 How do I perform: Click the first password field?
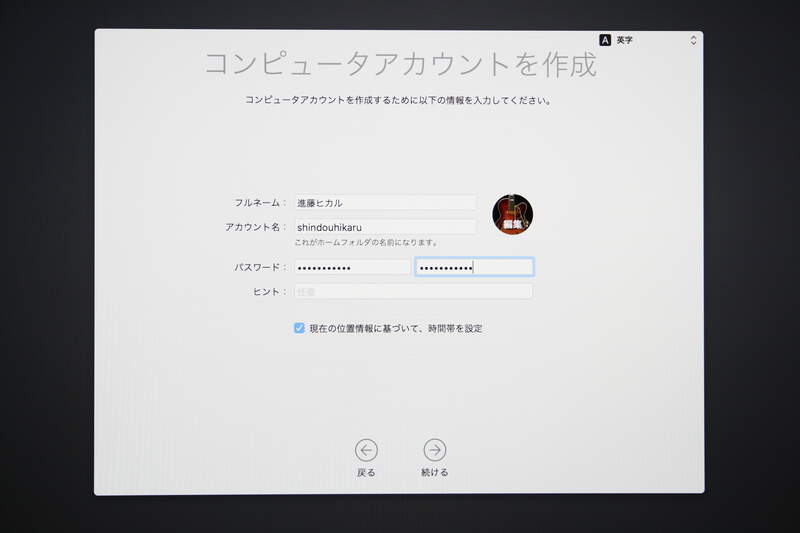pos(352,267)
